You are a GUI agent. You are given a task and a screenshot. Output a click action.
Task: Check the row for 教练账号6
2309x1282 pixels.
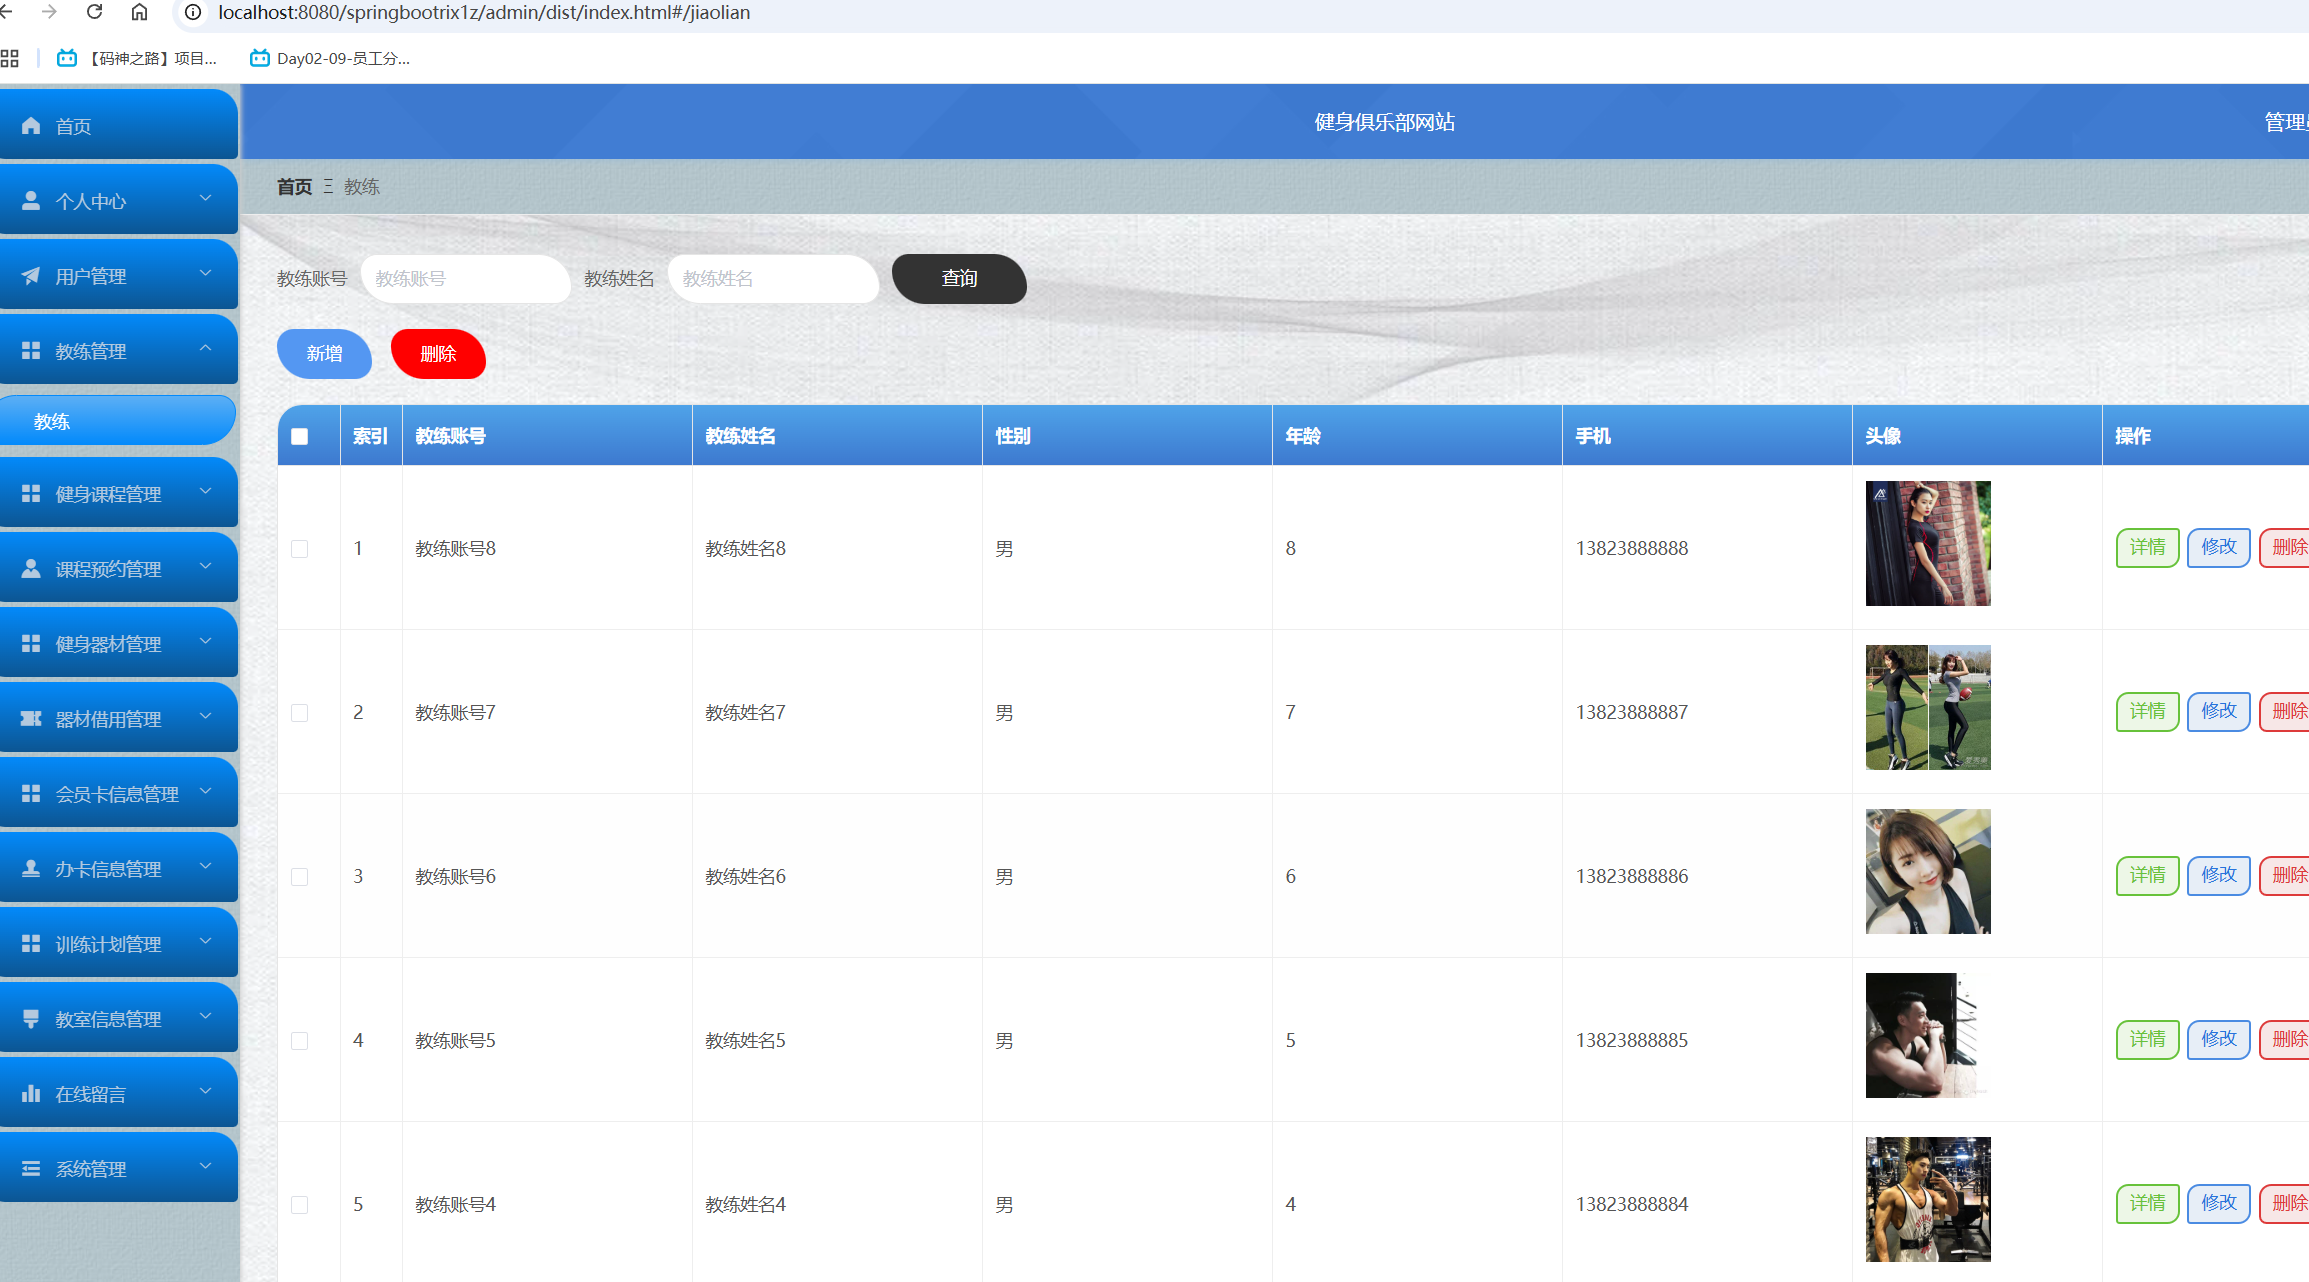(299, 877)
